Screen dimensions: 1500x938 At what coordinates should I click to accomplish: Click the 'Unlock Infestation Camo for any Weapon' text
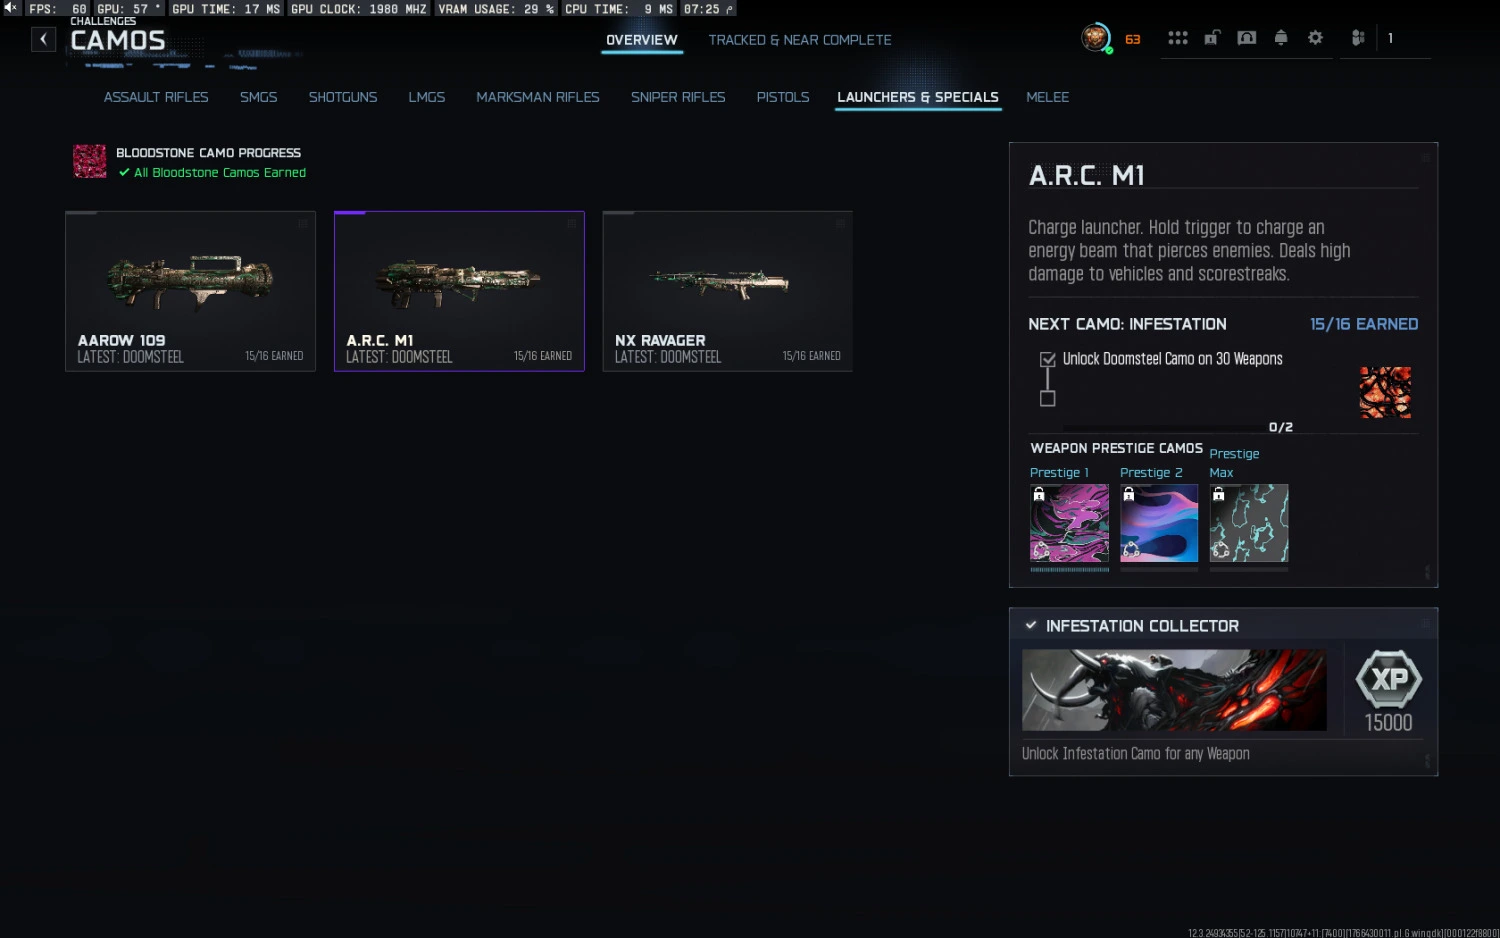tap(1136, 754)
